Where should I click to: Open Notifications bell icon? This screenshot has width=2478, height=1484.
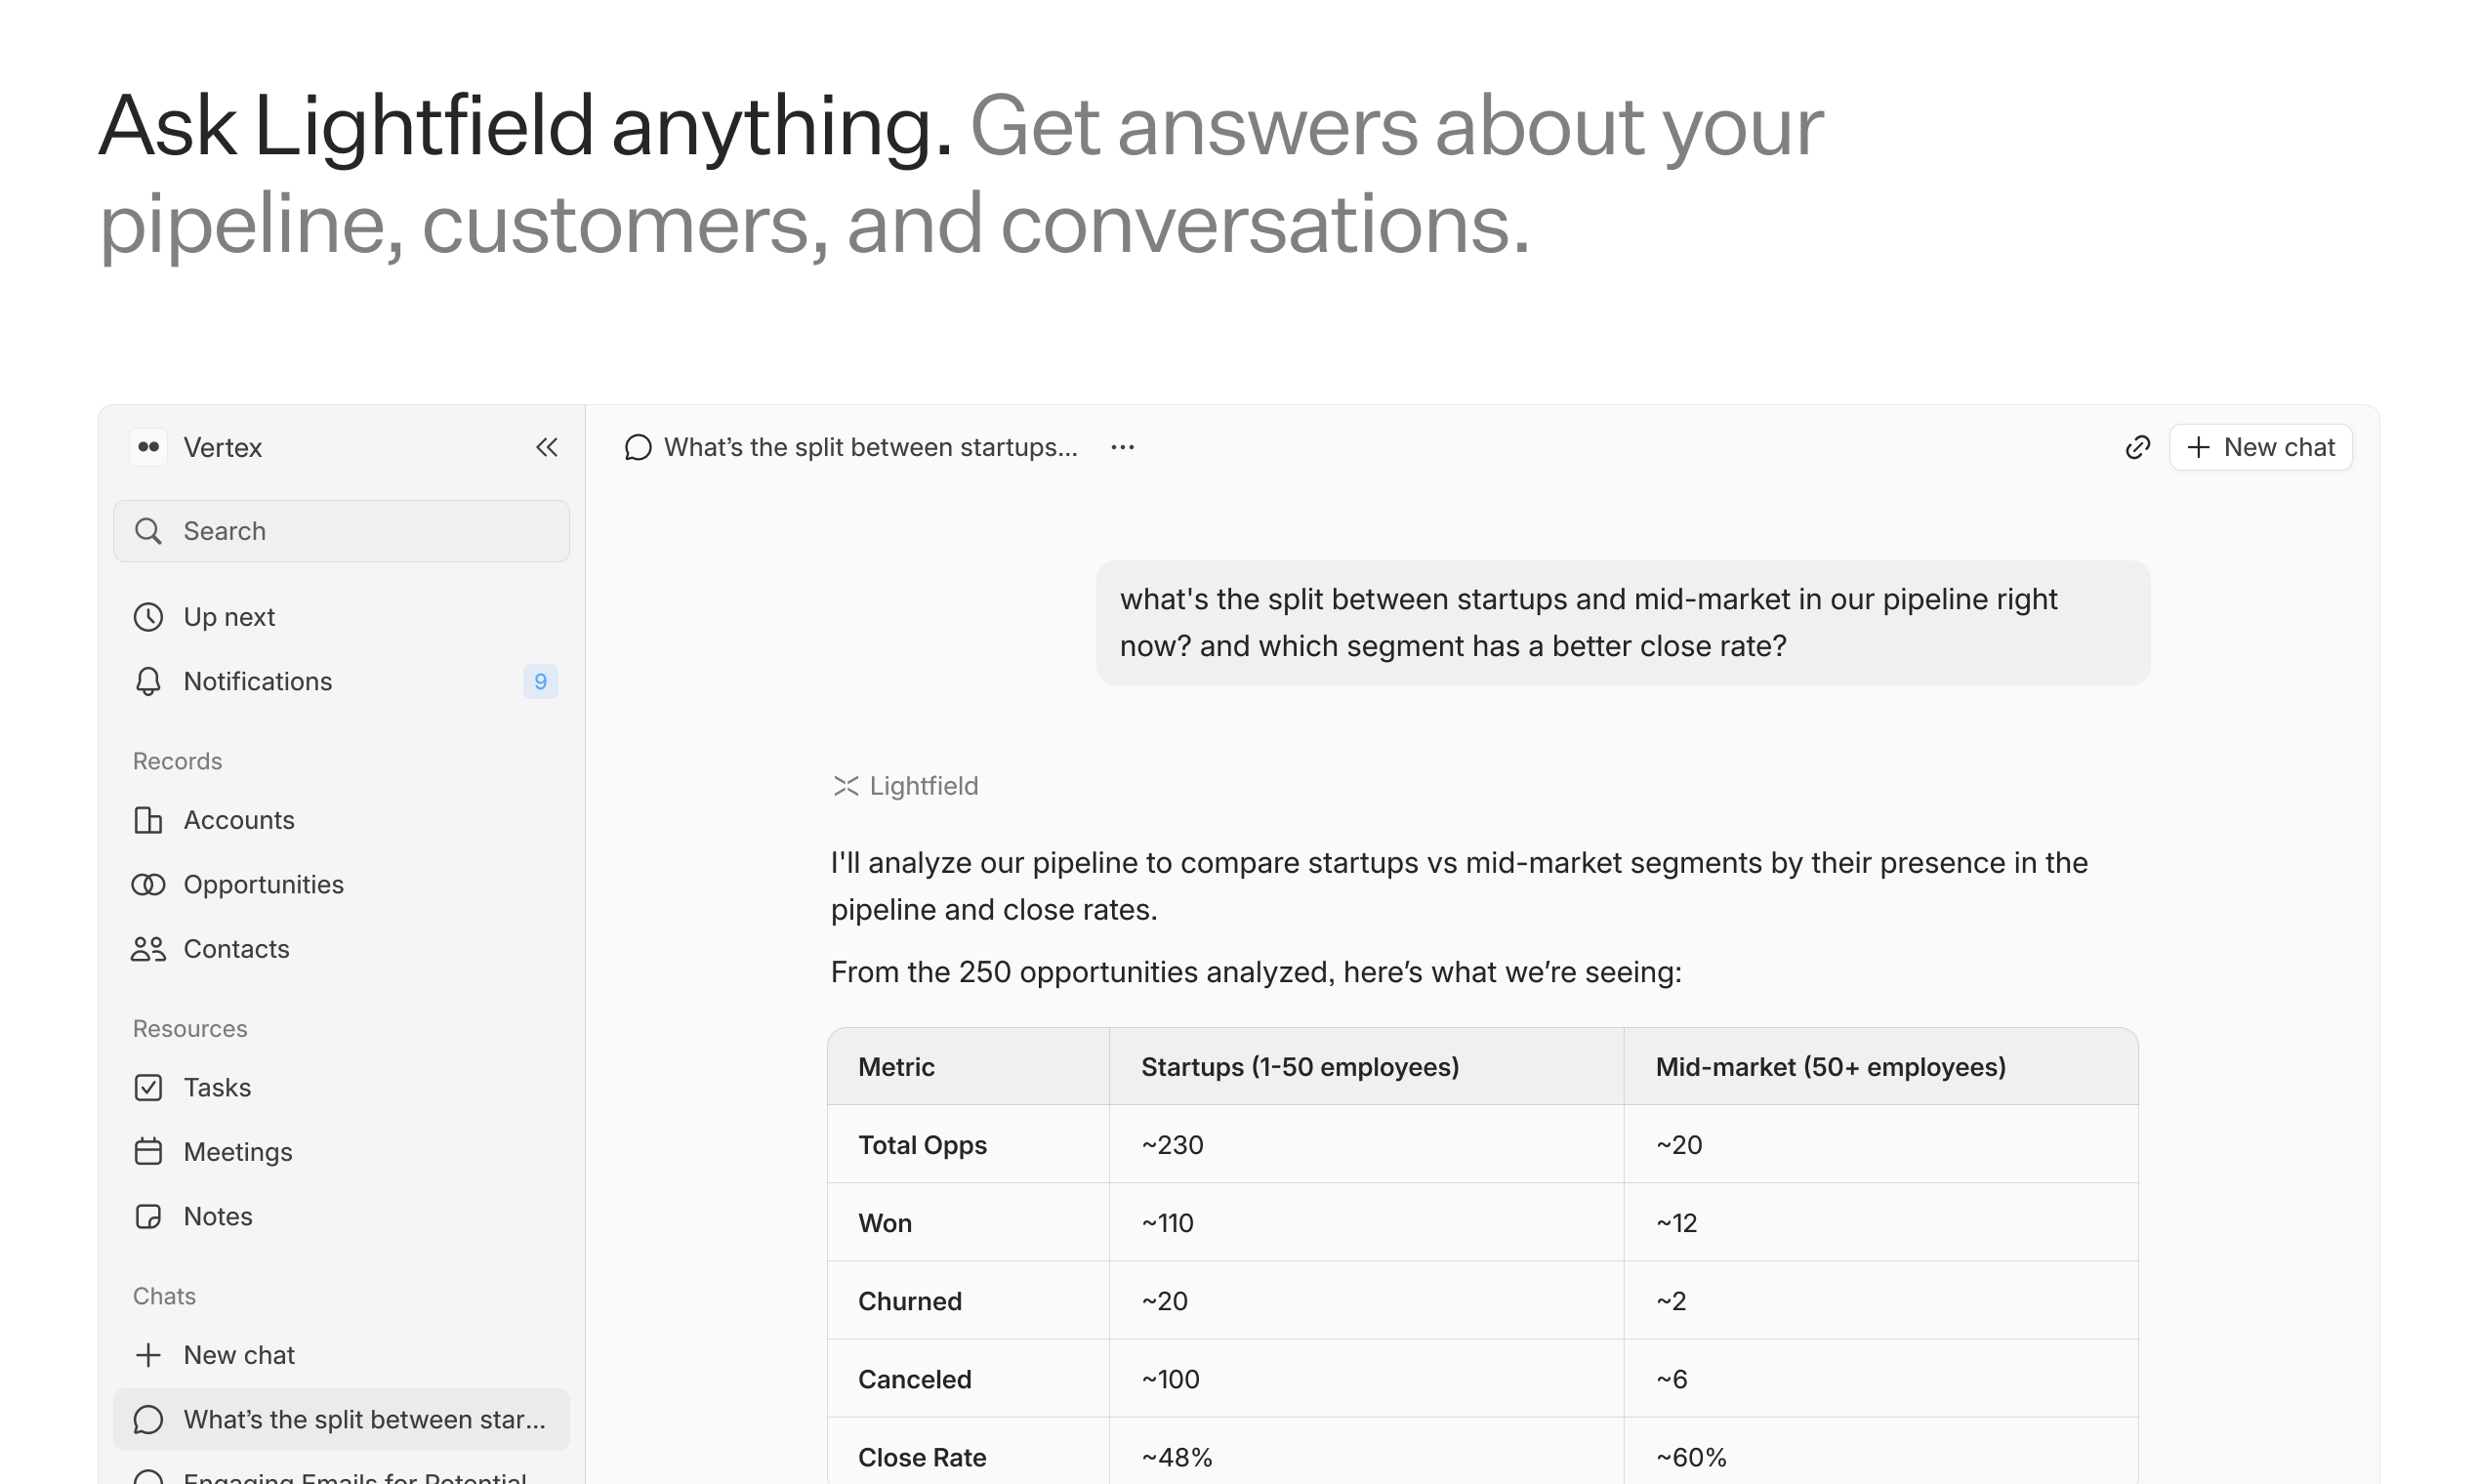tap(148, 681)
